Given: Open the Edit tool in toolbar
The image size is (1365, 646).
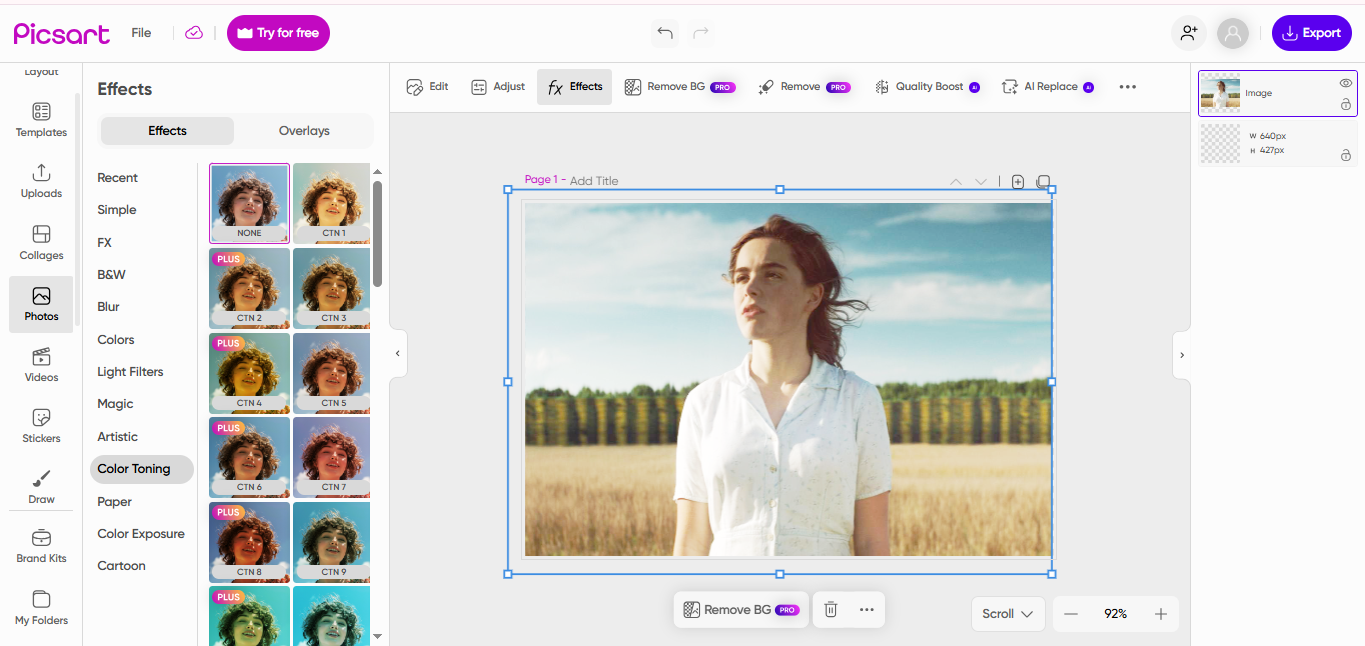Looking at the screenshot, I should (x=427, y=87).
